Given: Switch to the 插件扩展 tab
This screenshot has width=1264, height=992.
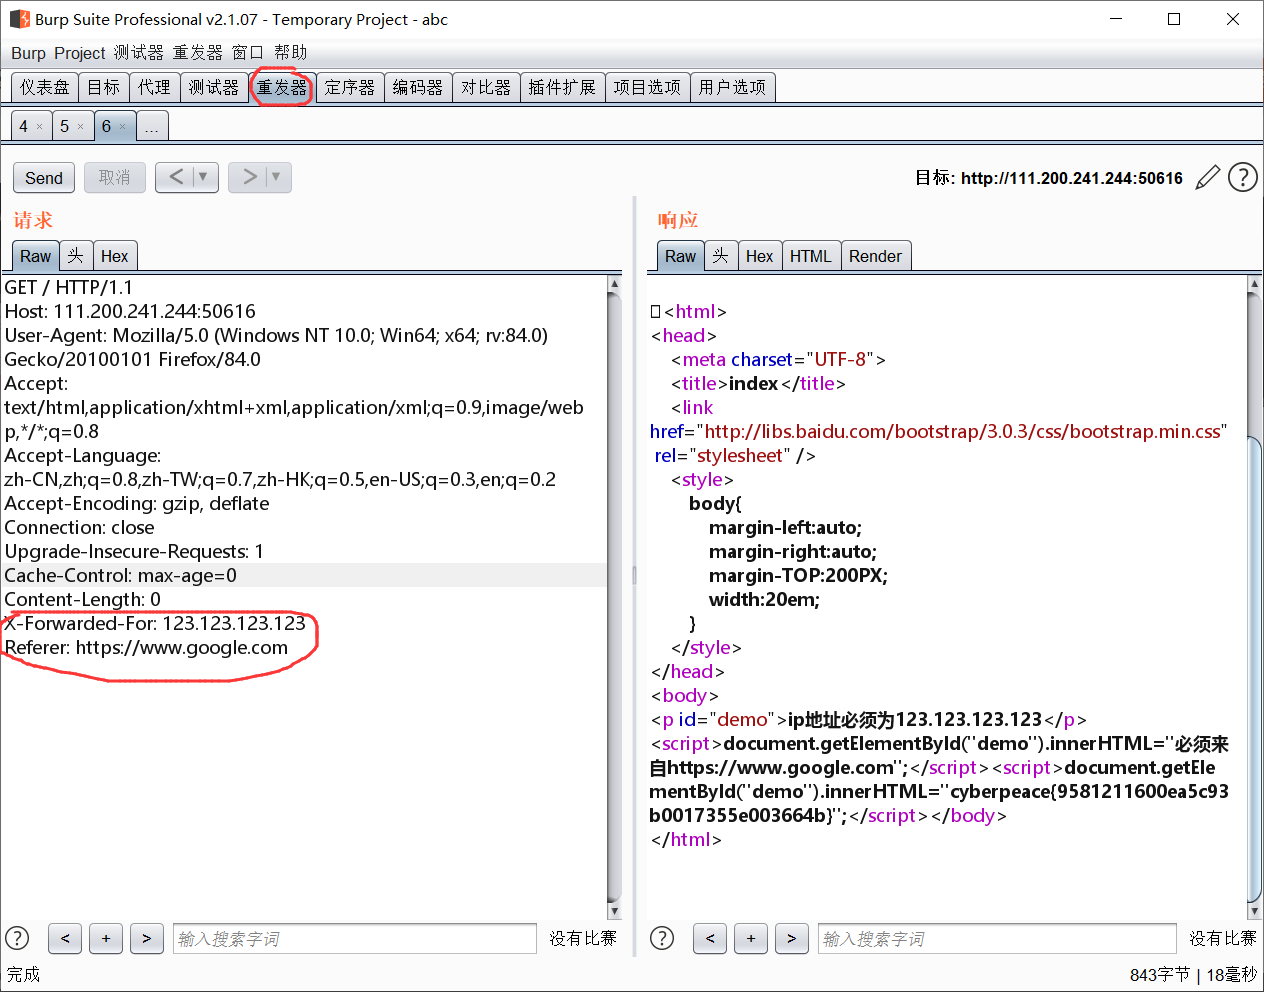Looking at the screenshot, I should coord(562,88).
